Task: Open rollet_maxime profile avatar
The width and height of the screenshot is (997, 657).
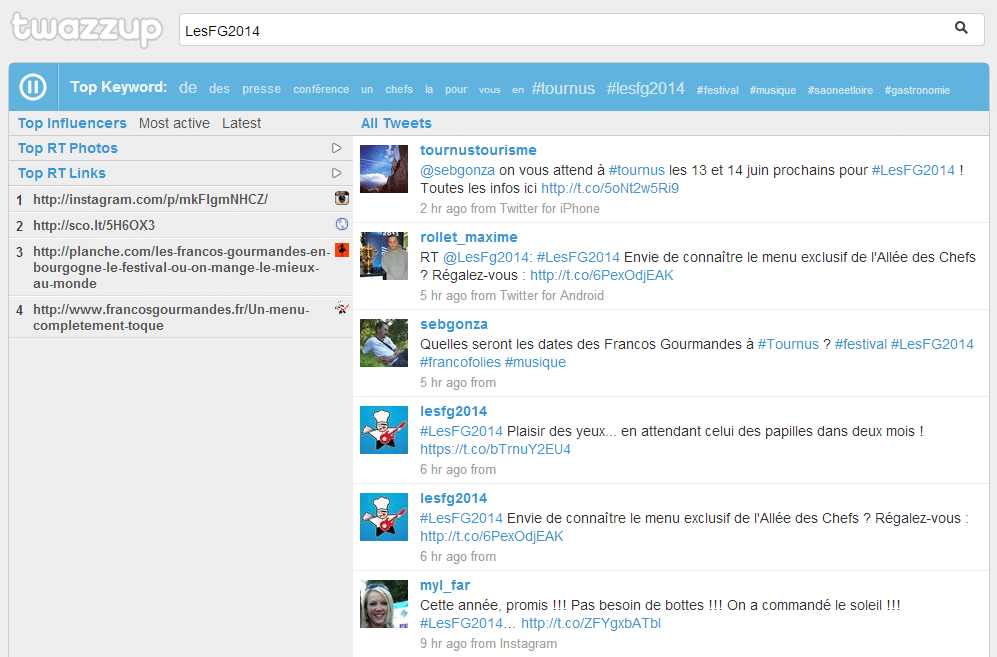Action: 384,256
